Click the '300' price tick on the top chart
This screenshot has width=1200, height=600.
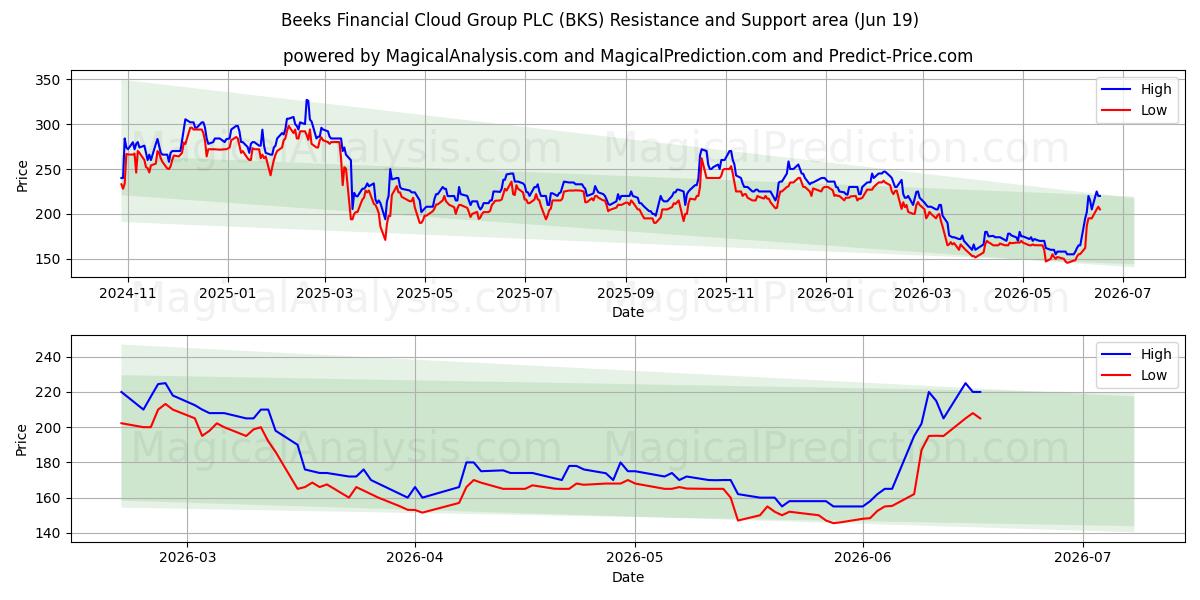pos(49,125)
